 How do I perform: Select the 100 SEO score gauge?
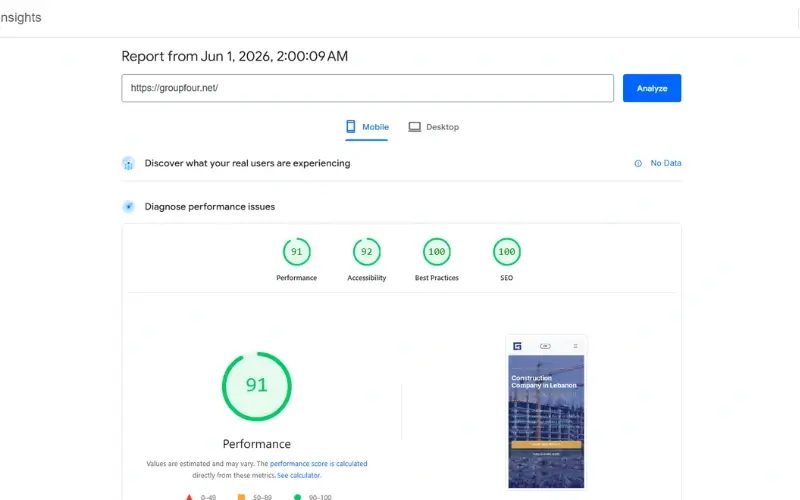click(507, 252)
